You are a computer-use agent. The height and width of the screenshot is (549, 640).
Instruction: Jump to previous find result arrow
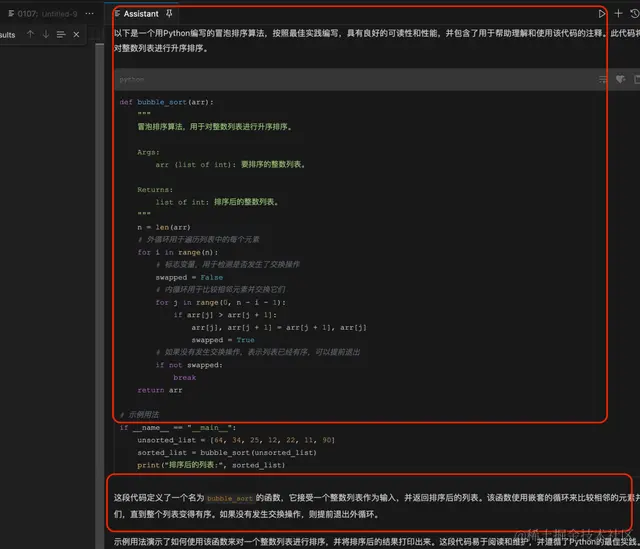30,34
